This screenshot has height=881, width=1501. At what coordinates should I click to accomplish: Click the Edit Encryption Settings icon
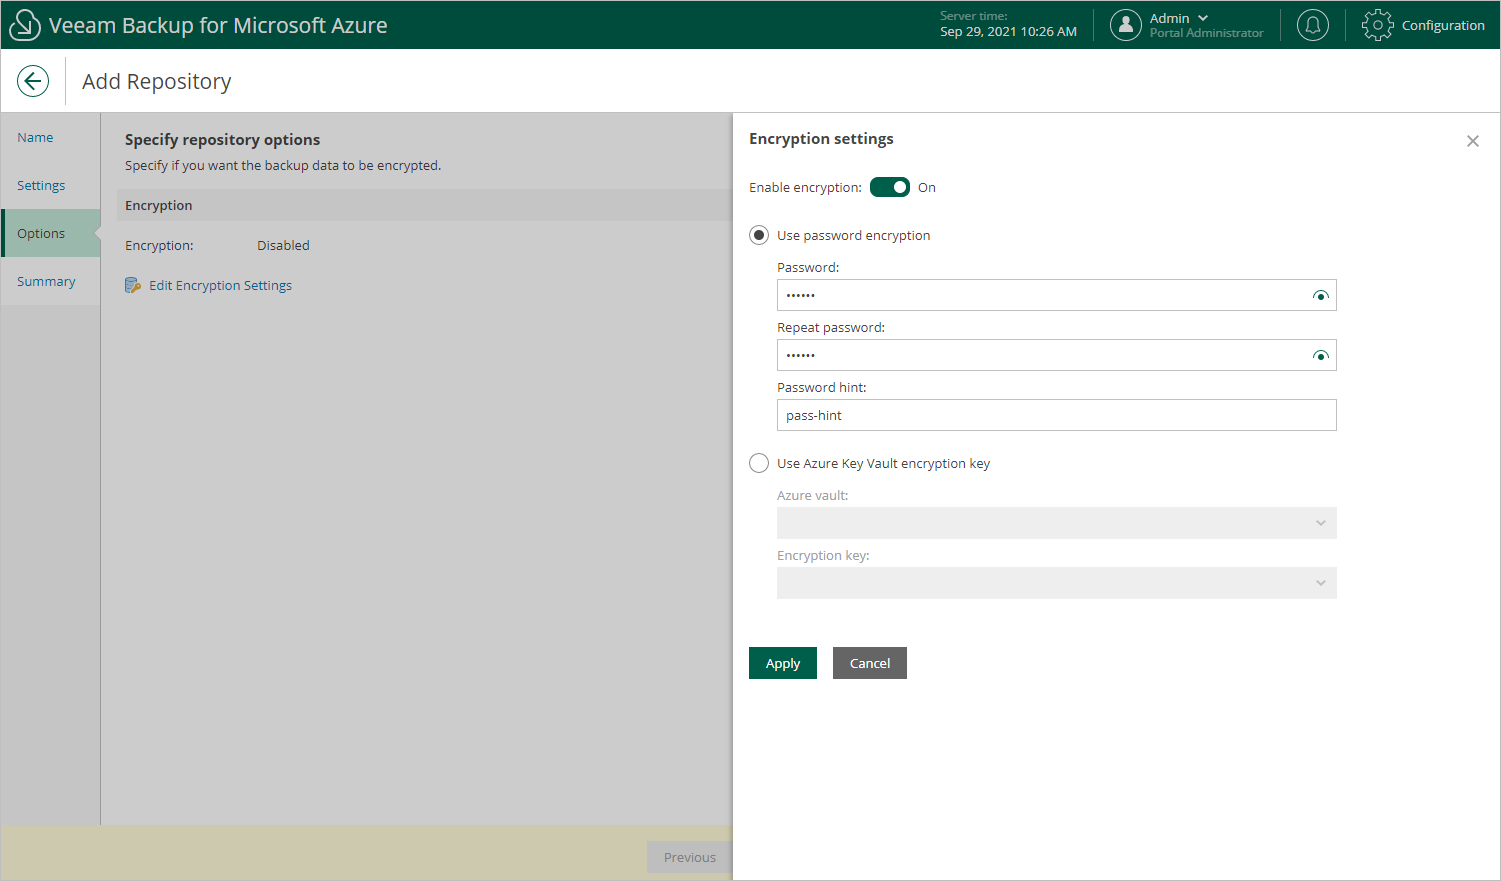pyautogui.click(x=133, y=285)
